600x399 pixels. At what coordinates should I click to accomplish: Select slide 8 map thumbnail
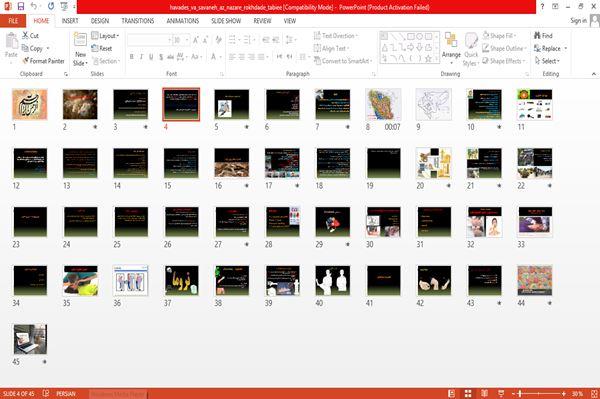383,104
